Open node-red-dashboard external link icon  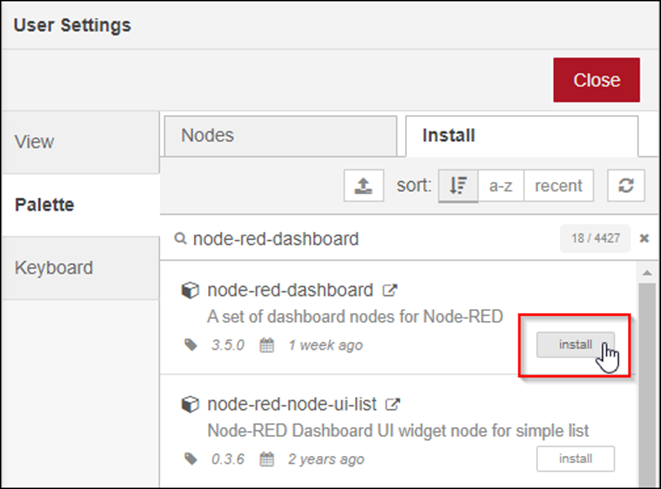tap(390, 290)
